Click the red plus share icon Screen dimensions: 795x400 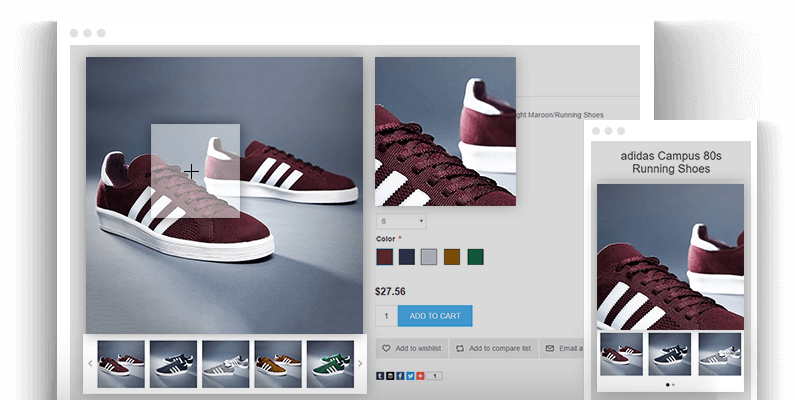click(420, 375)
